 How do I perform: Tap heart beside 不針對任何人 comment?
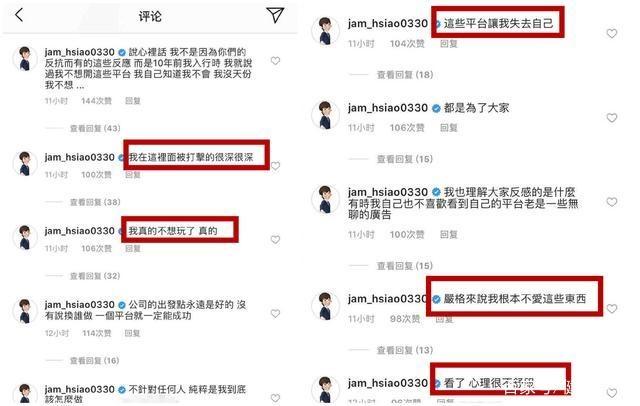click(276, 398)
